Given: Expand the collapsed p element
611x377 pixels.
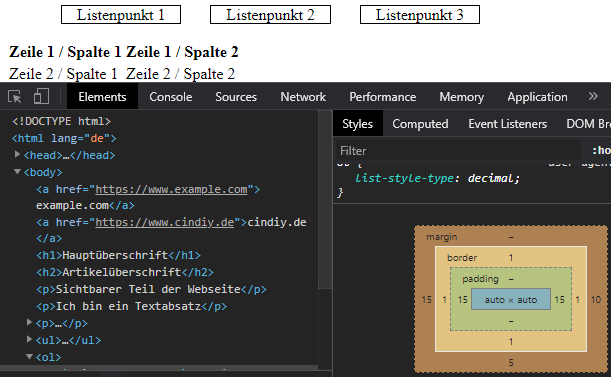Looking at the screenshot, I should pos(29,322).
